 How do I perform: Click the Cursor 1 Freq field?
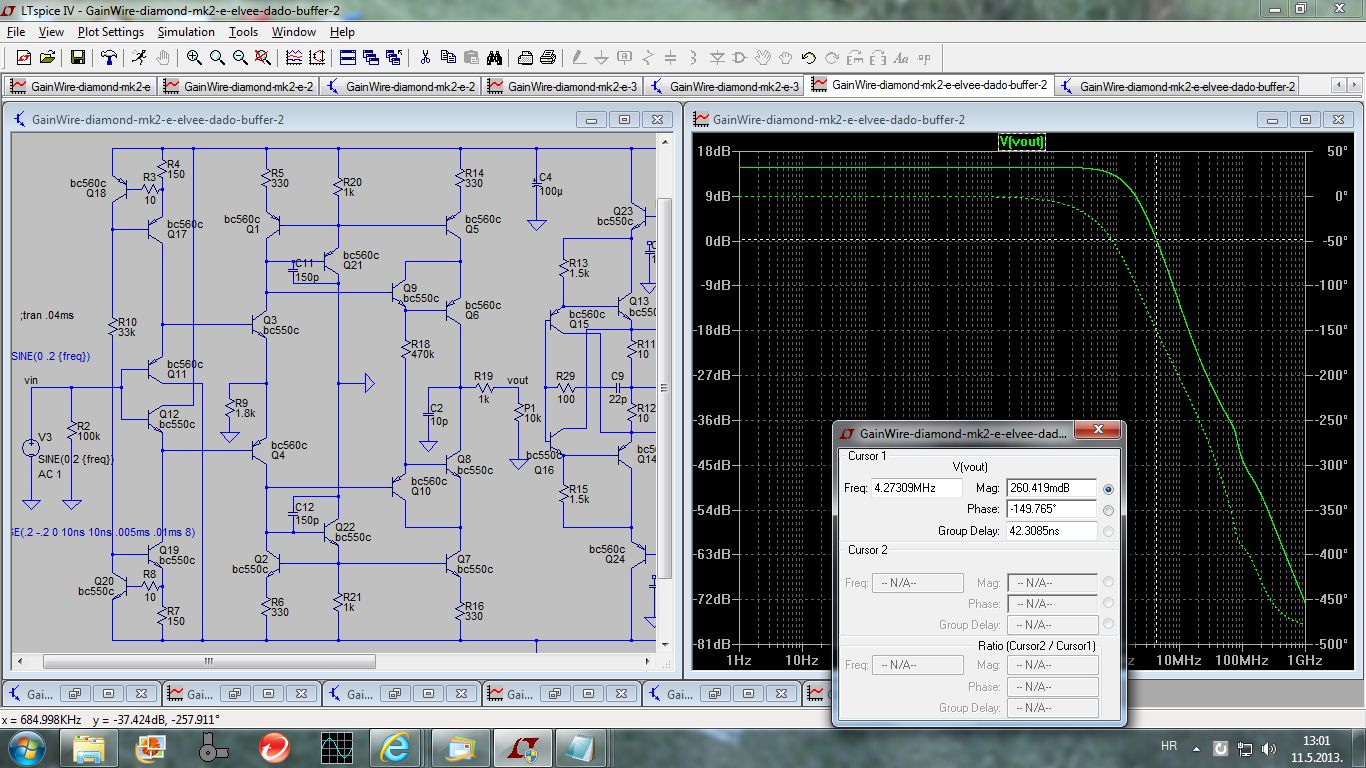tap(917, 488)
